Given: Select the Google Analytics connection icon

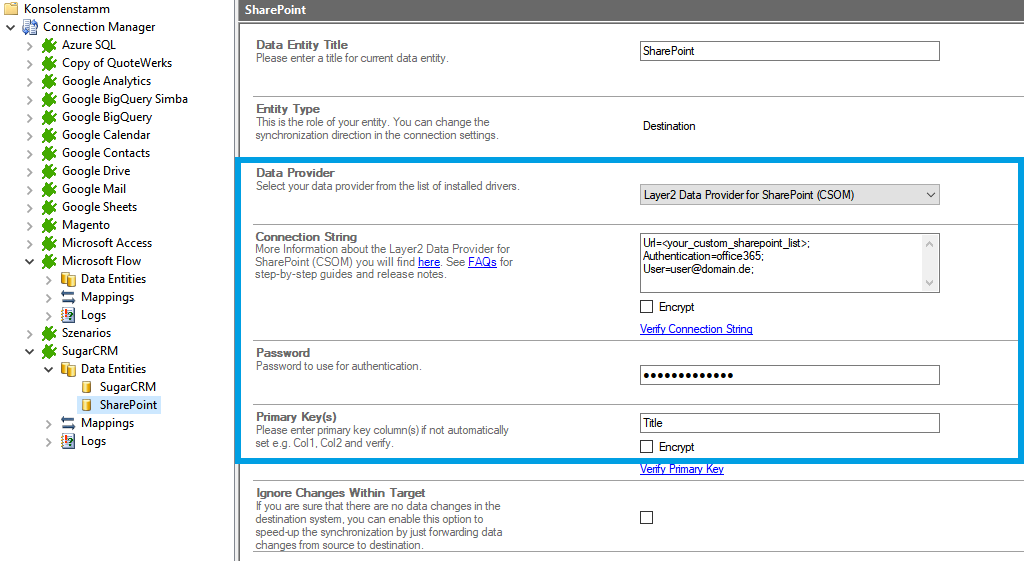Looking at the screenshot, I should pos(48,81).
